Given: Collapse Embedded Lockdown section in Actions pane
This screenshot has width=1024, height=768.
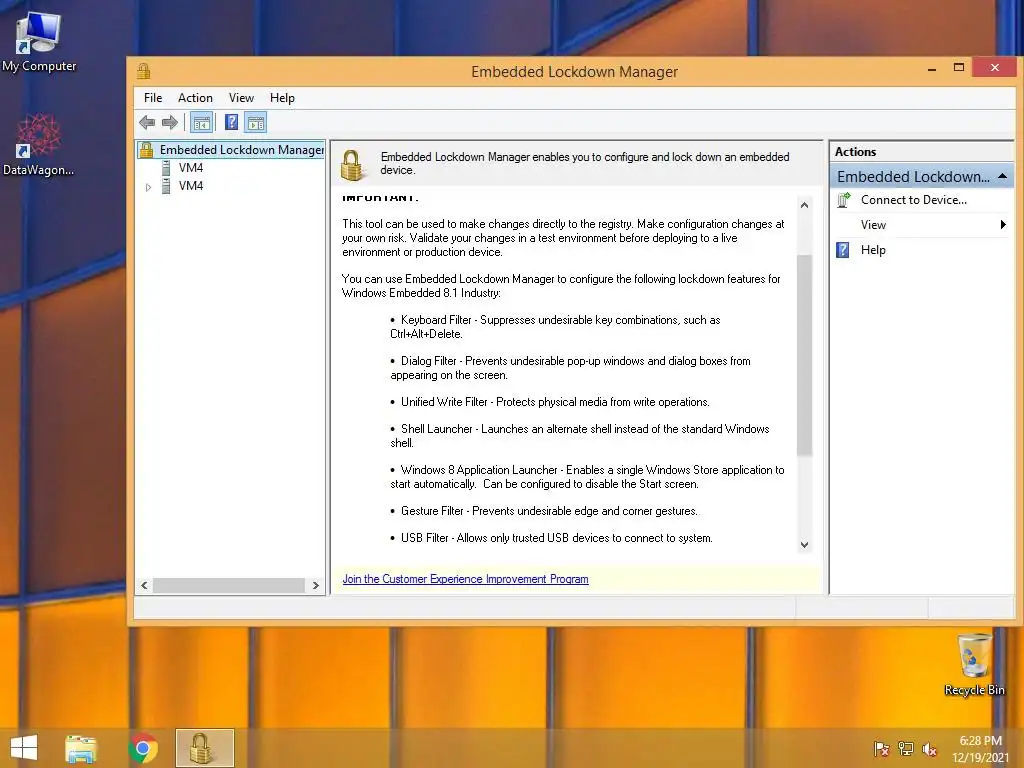Looking at the screenshot, I should [1002, 176].
